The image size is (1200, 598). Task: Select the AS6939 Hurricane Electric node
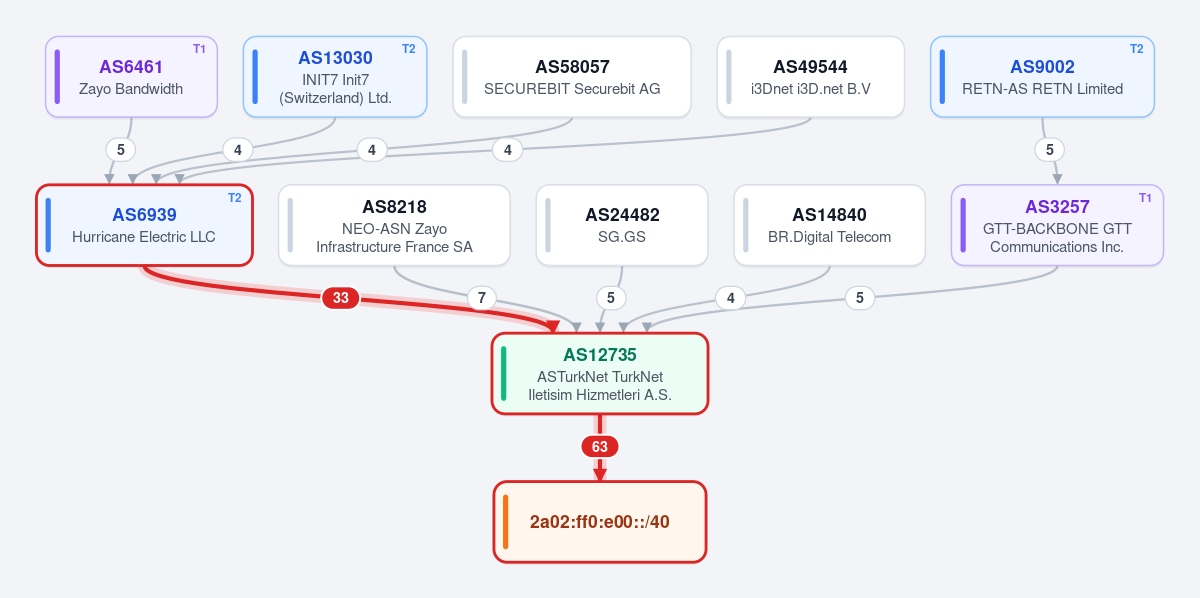click(x=144, y=225)
